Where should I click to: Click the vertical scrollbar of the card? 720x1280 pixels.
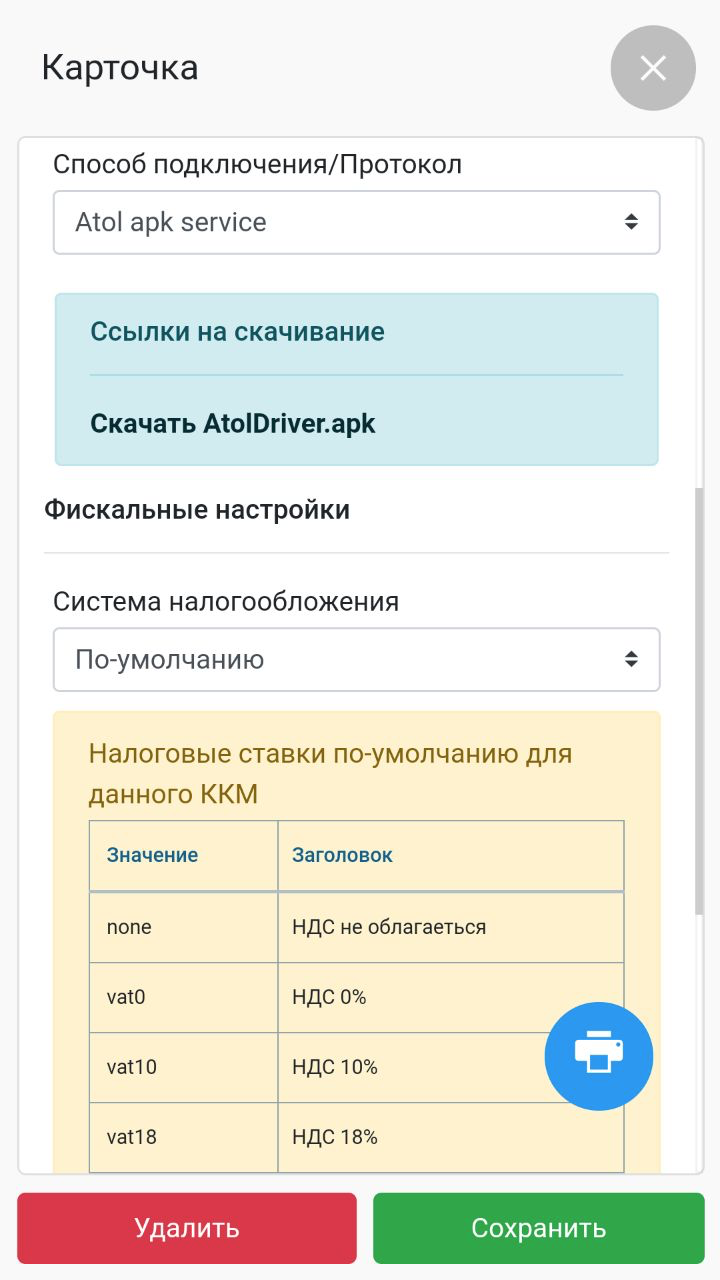tap(698, 700)
